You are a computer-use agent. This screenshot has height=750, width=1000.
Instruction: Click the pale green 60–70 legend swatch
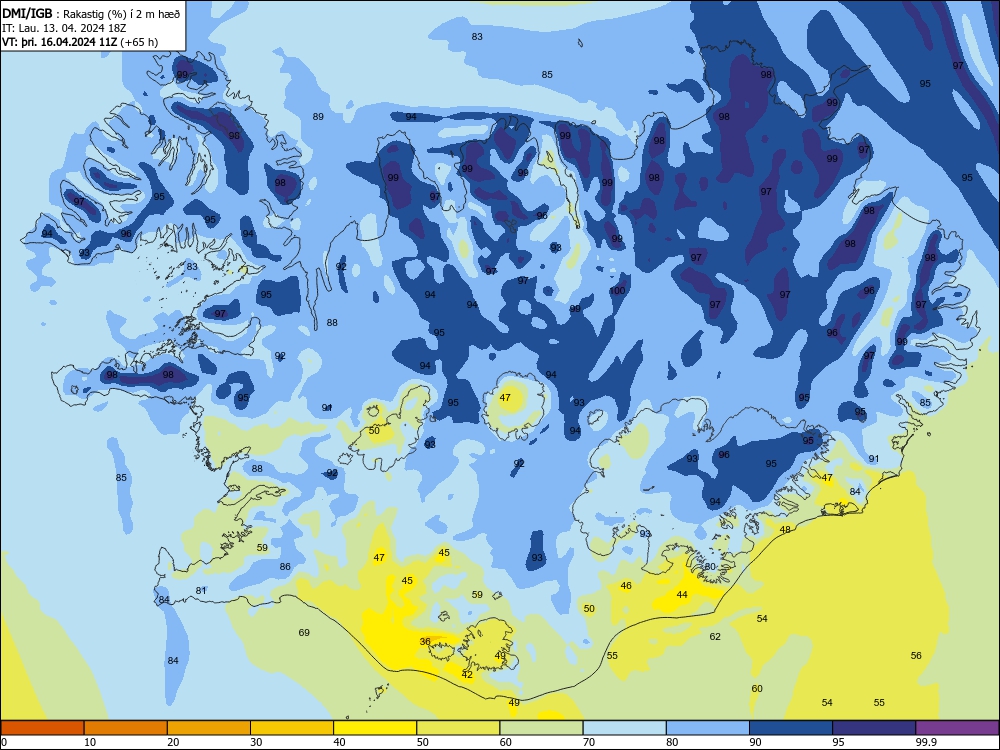pyautogui.click(x=541, y=728)
